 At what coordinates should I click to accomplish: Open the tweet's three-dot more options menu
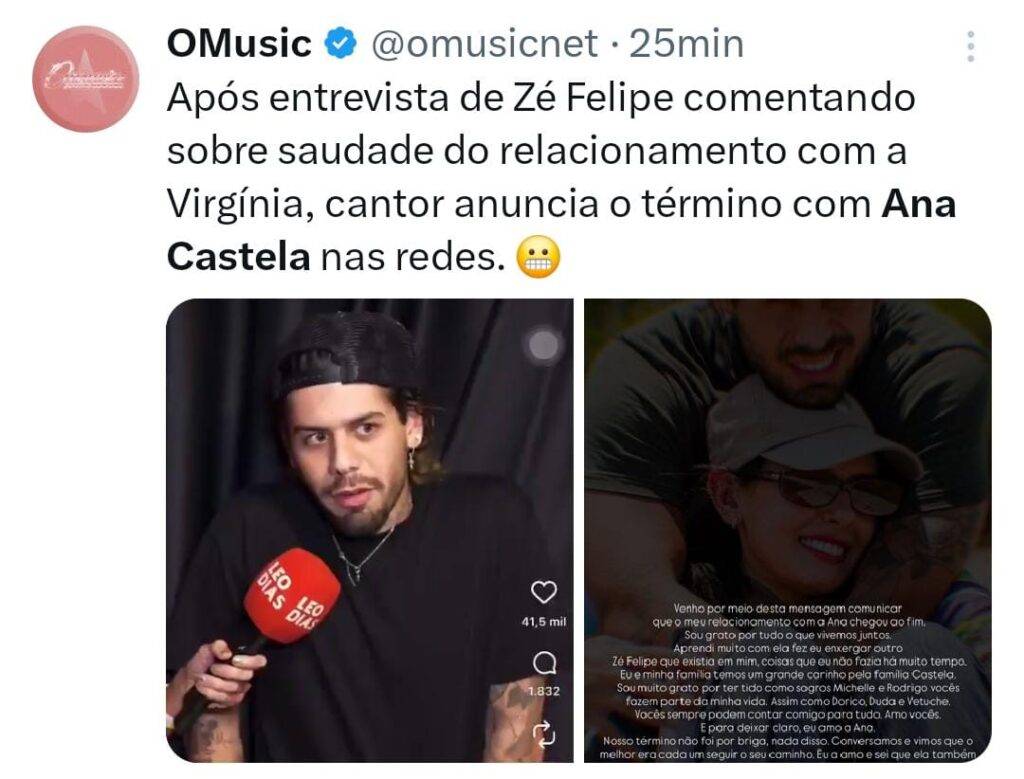coord(970,46)
